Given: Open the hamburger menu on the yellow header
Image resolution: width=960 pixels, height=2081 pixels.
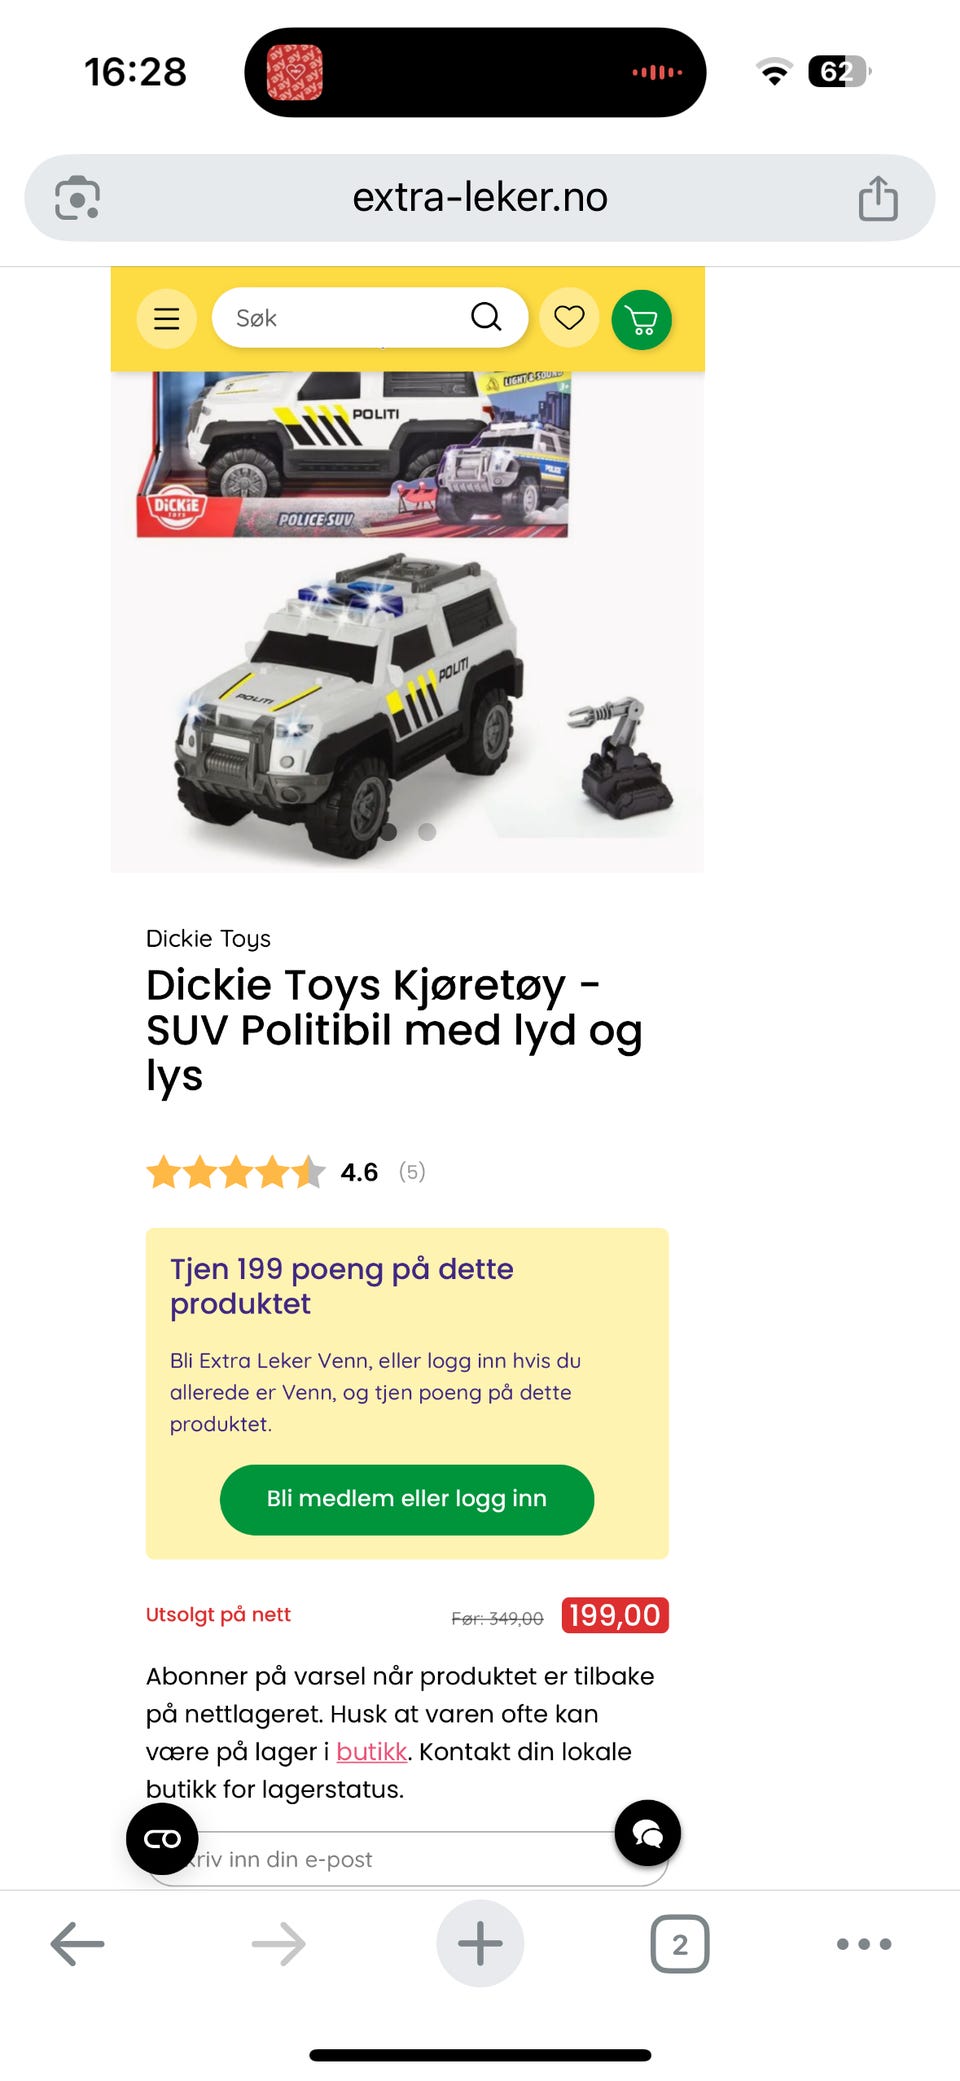Looking at the screenshot, I should (x=166, y=319).
